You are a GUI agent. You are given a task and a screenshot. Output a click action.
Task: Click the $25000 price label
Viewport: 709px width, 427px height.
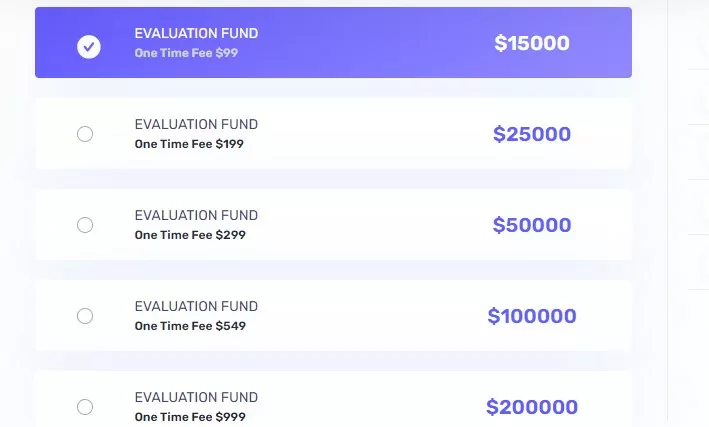coord(532,134)
